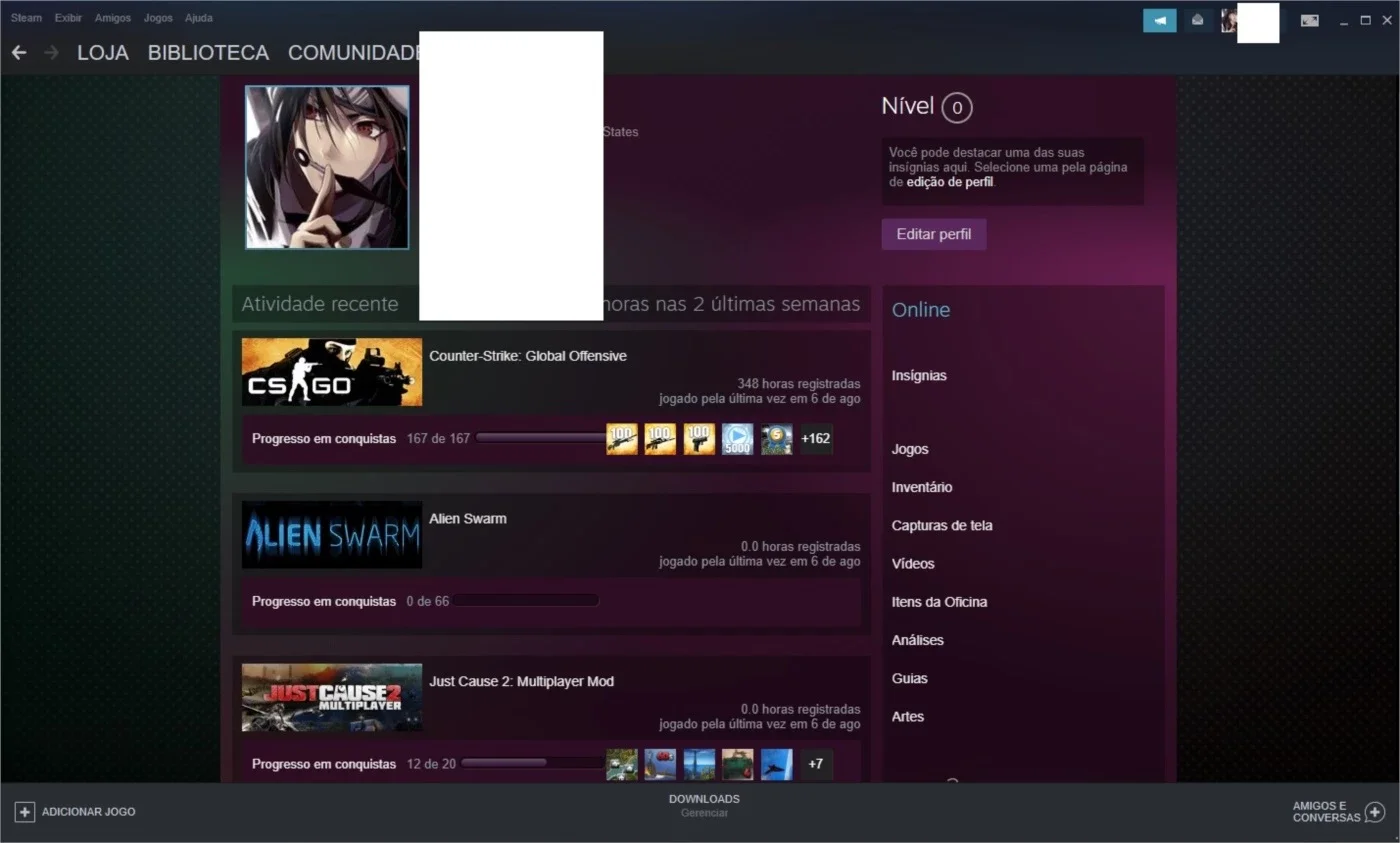
Task: Open the Just Cause 2 Multiplayer banner
Action: tap(332, 697)
